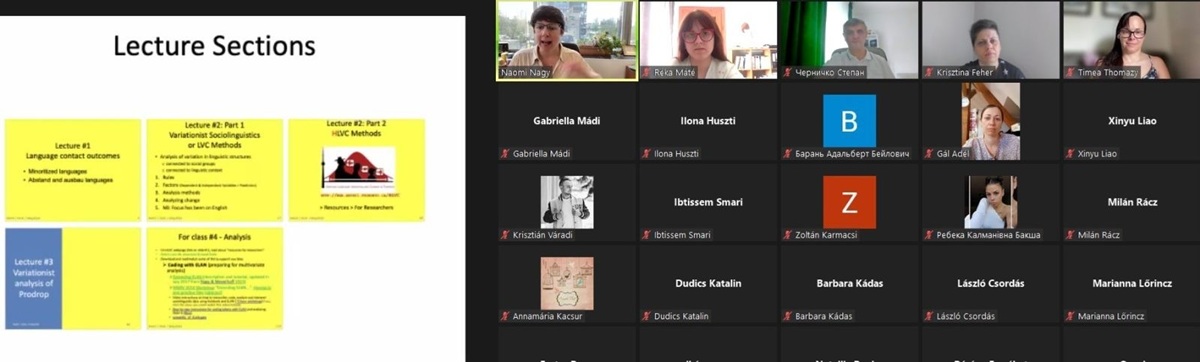
Task: Click muted mic icon beside Timea Thomazy
Action: 1070,73
